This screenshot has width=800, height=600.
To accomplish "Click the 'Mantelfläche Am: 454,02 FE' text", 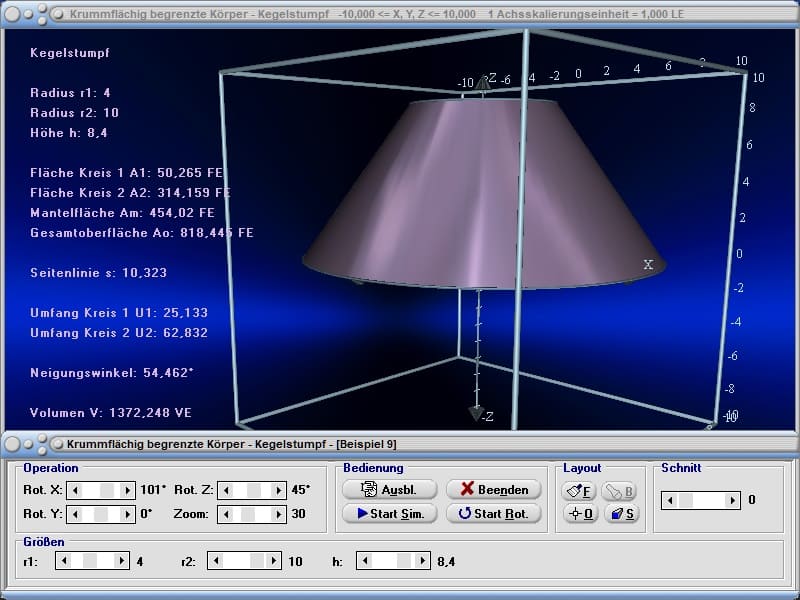I will pyautogui.click(x=122, y=212).
